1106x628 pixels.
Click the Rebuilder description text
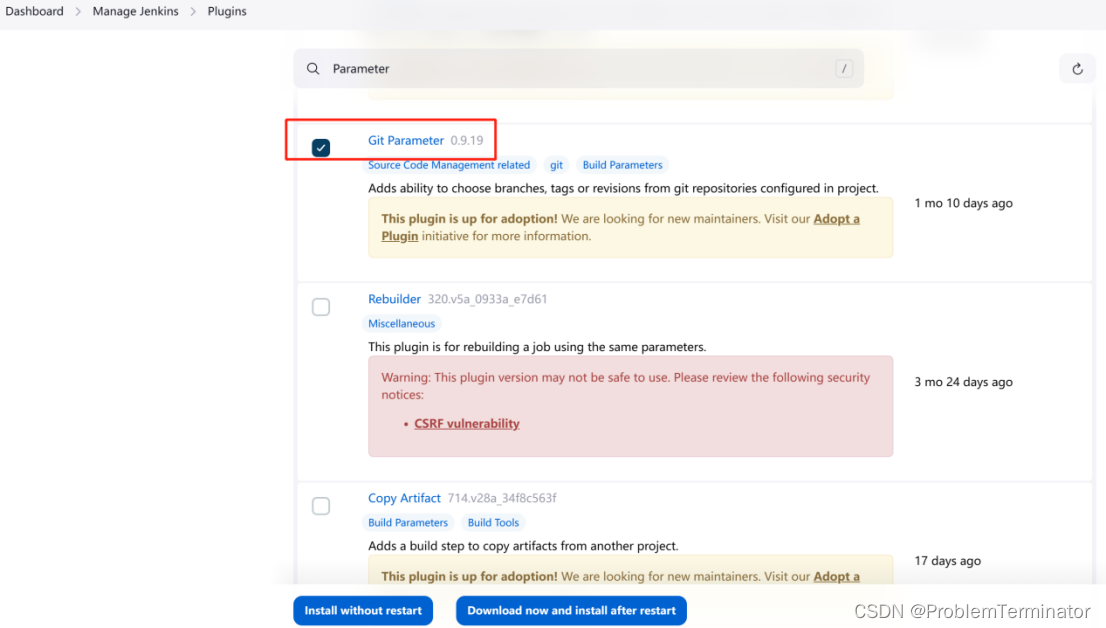(537, 347)
